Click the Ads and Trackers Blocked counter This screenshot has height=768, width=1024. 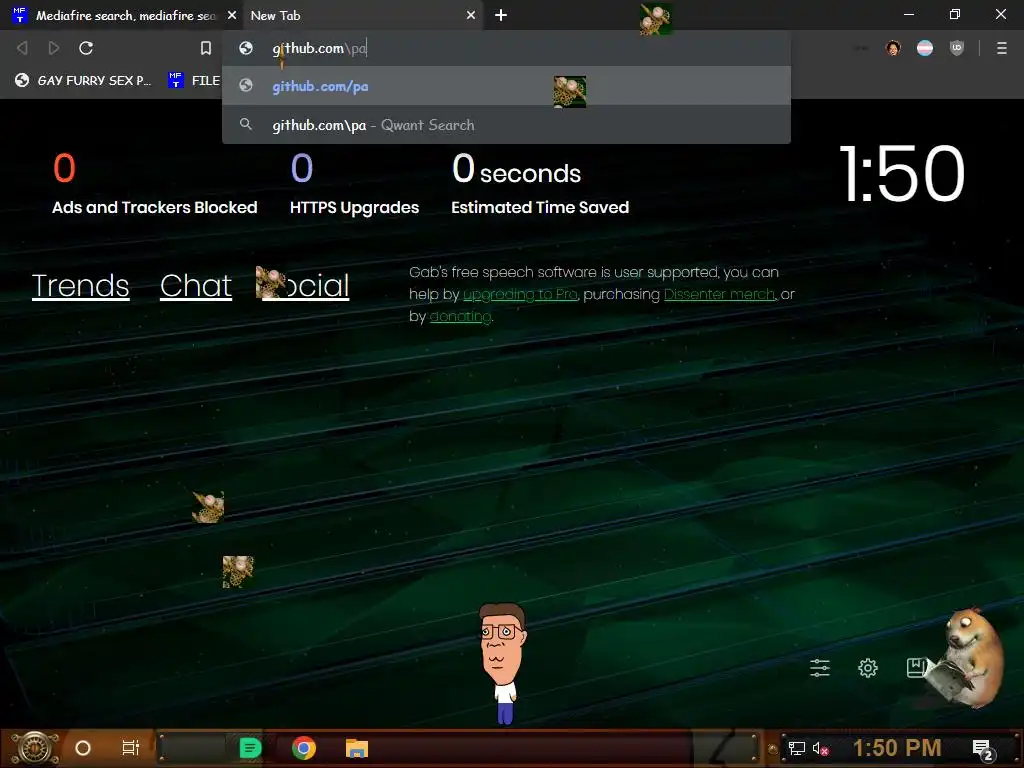tap(154, 184)
